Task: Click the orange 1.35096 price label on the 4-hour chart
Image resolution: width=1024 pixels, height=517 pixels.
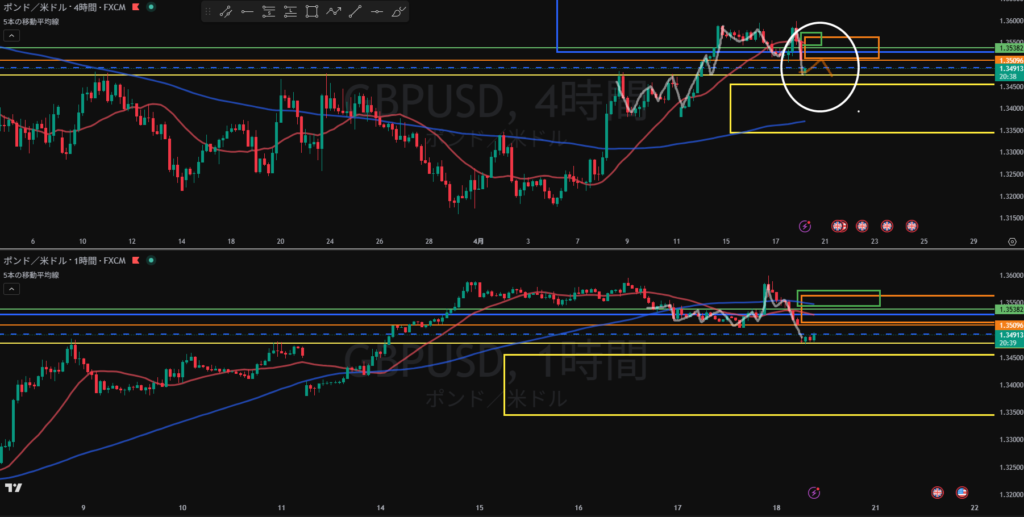Action: point(1008,61)
